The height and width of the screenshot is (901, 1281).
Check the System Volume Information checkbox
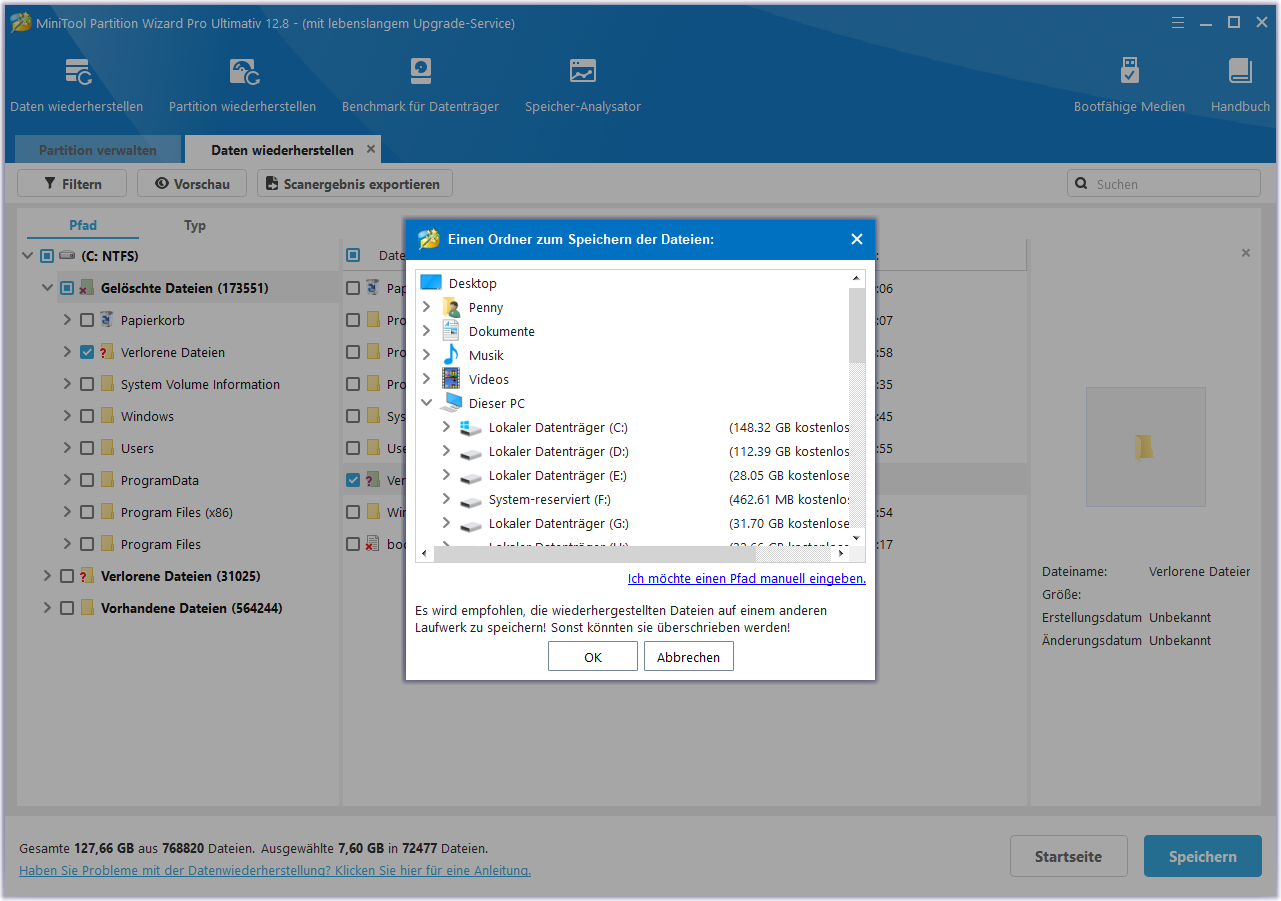[86, 384]
